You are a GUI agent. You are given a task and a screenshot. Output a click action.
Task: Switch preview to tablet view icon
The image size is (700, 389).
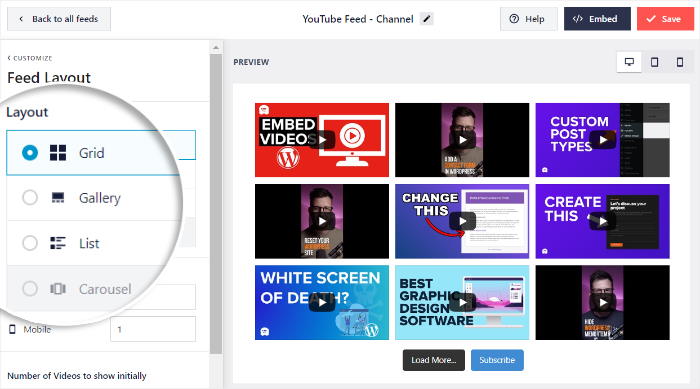coord(654,62)
